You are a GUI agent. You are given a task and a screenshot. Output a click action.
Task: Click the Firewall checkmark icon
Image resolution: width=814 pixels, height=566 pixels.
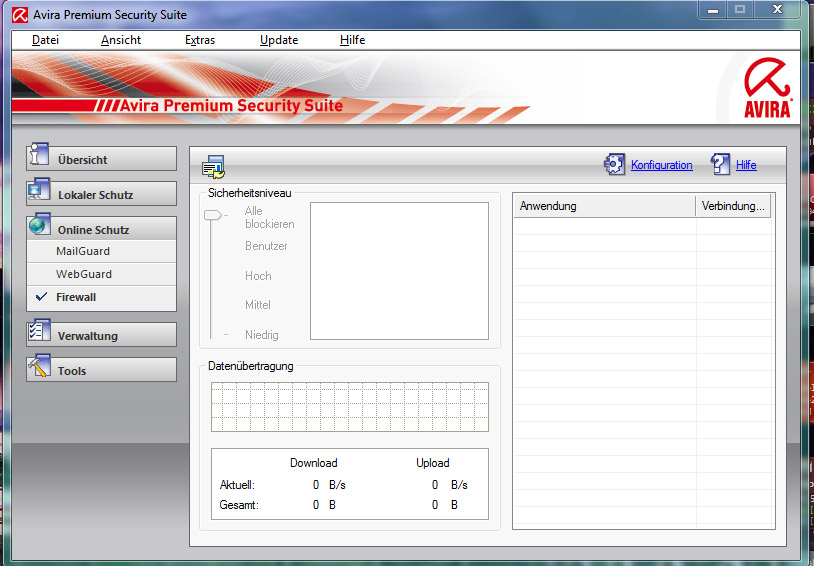[42, 297]
